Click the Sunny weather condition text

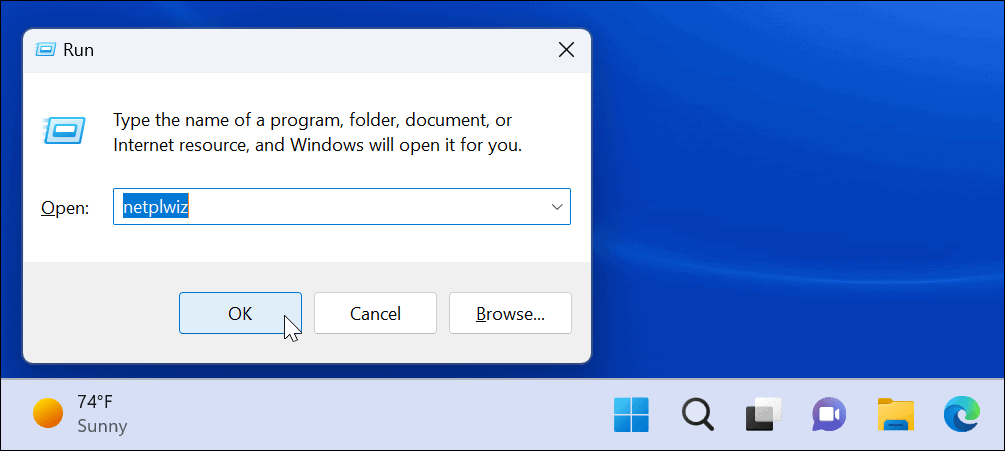coord(102,426)
